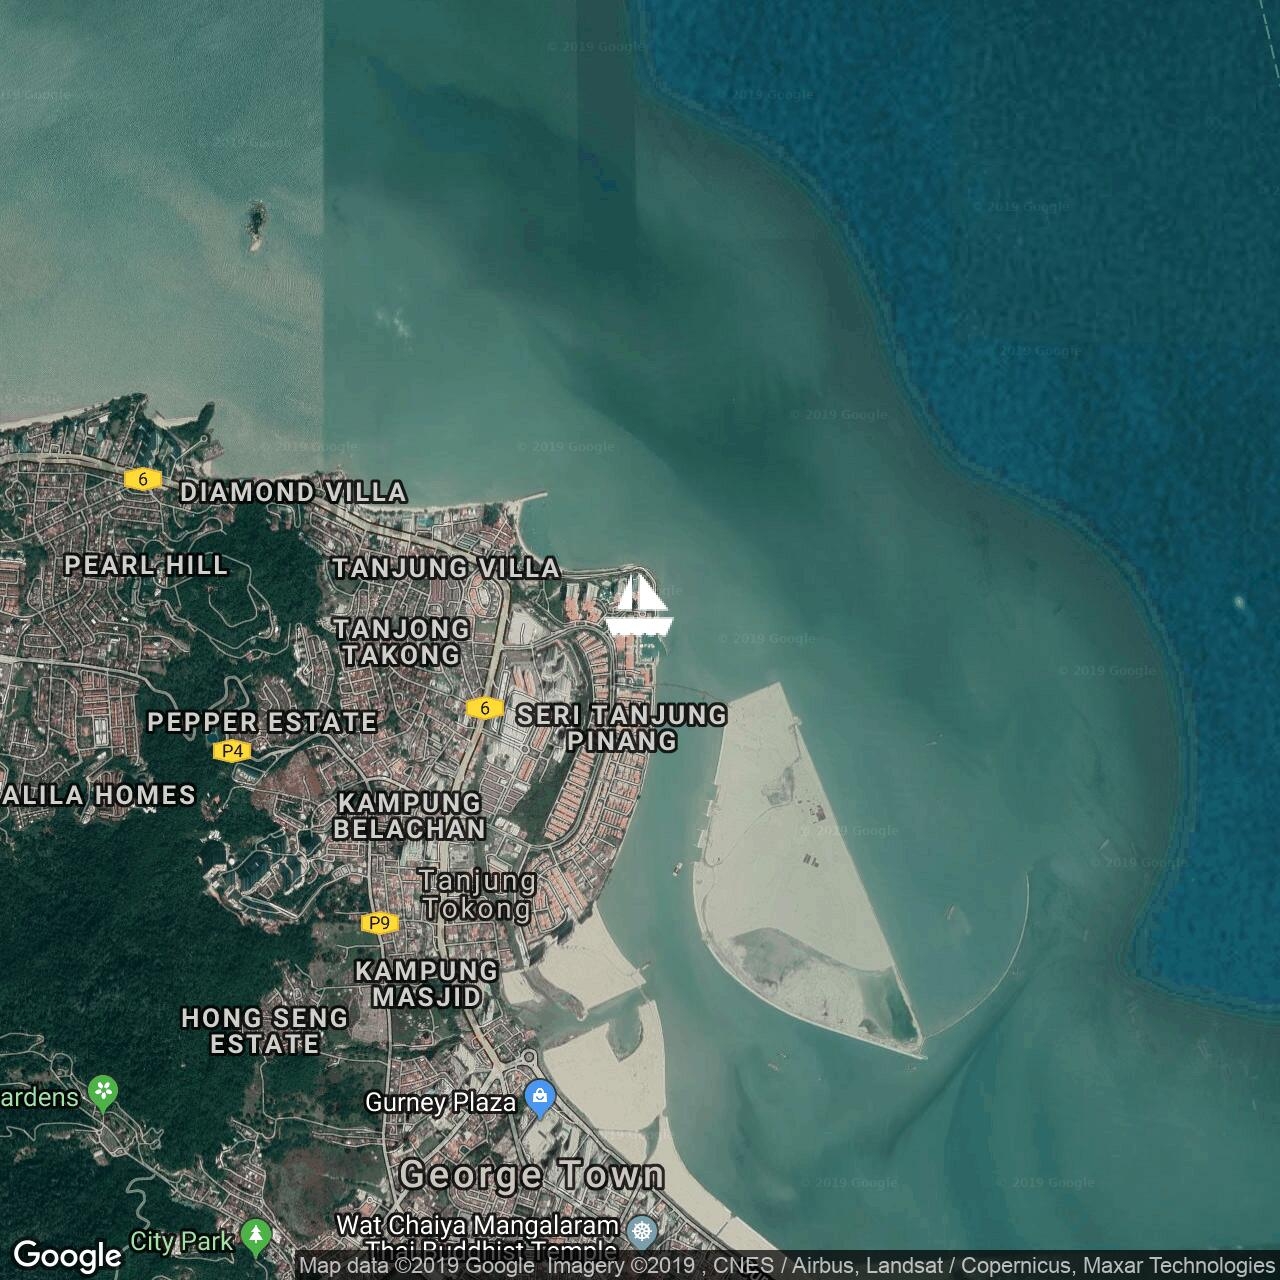This screenshot has width=1280, height=1280.
Task: Select the P9 road shield
Action: (379, 923)
